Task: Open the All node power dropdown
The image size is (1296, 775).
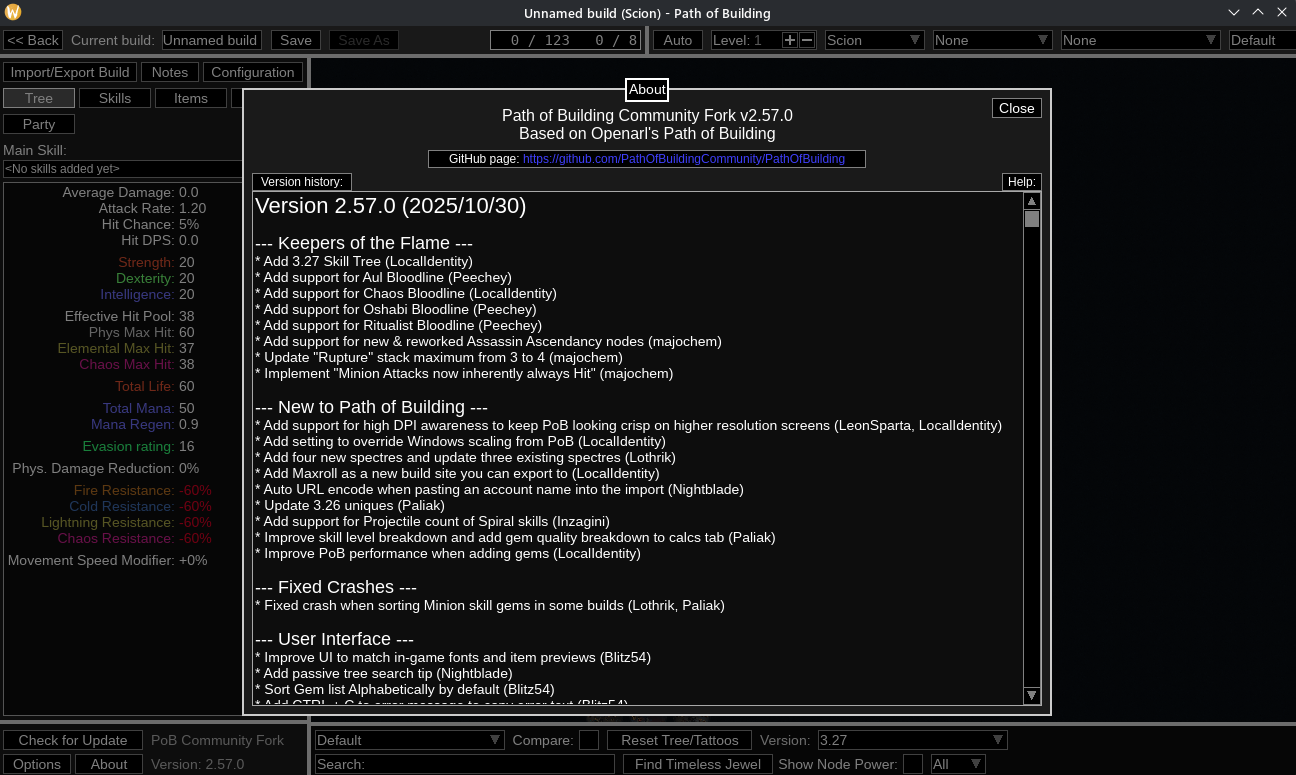Action: click(958, 764)
